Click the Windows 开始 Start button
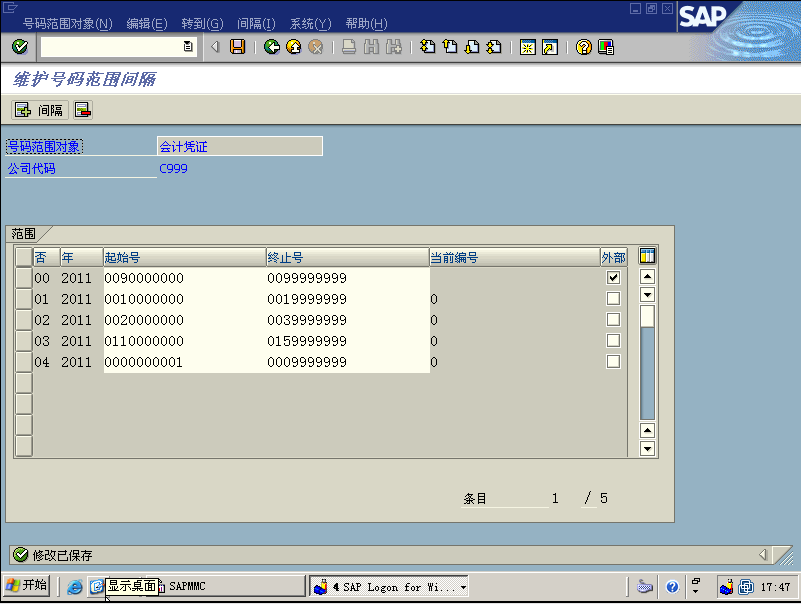The width and height of the screenshot is (801, 605). click(x=26, y=586)
